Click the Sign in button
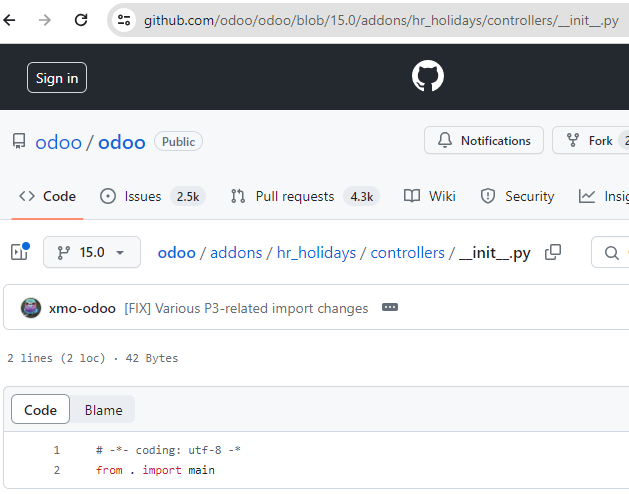The width and height of the screenshot is (629, 494). 57,78
